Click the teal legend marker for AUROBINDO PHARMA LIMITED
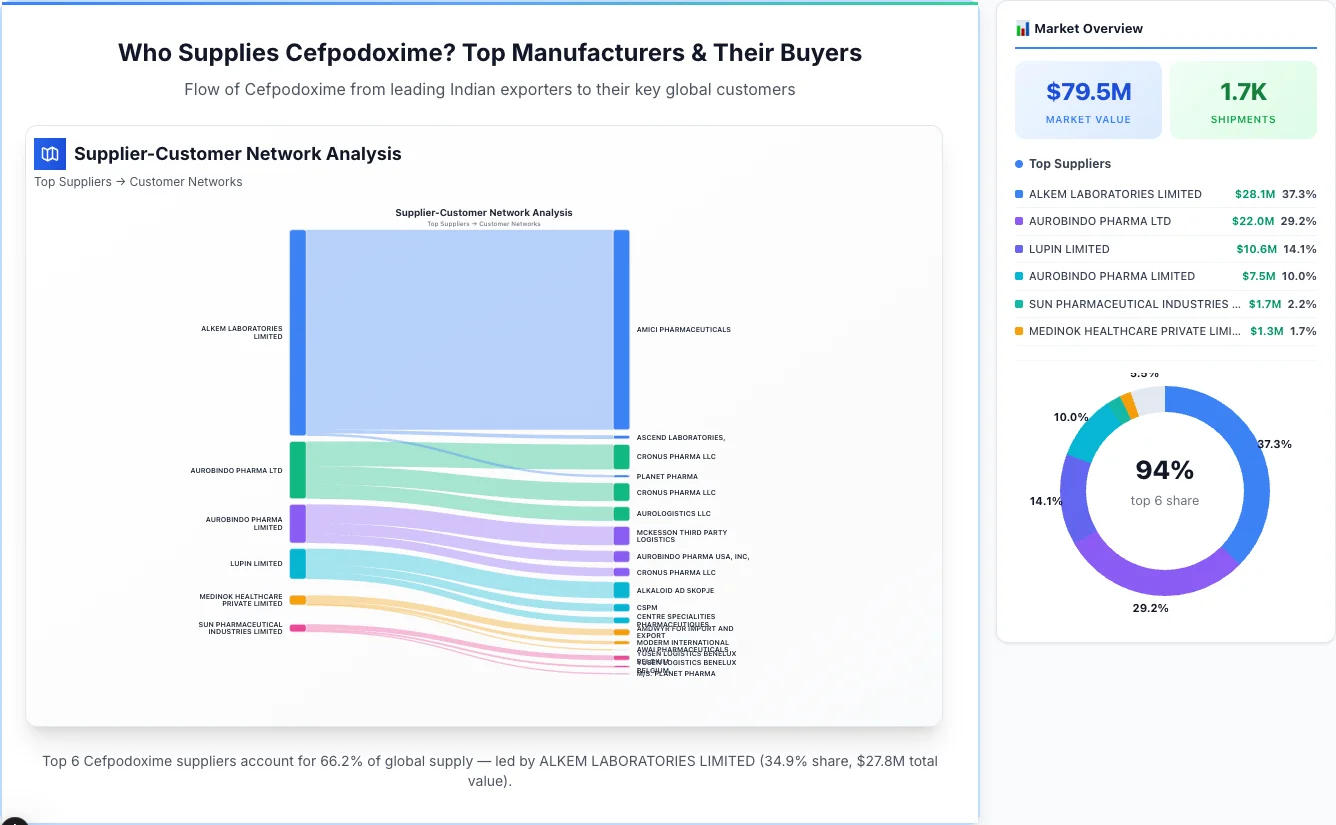 pos(1017,276)
